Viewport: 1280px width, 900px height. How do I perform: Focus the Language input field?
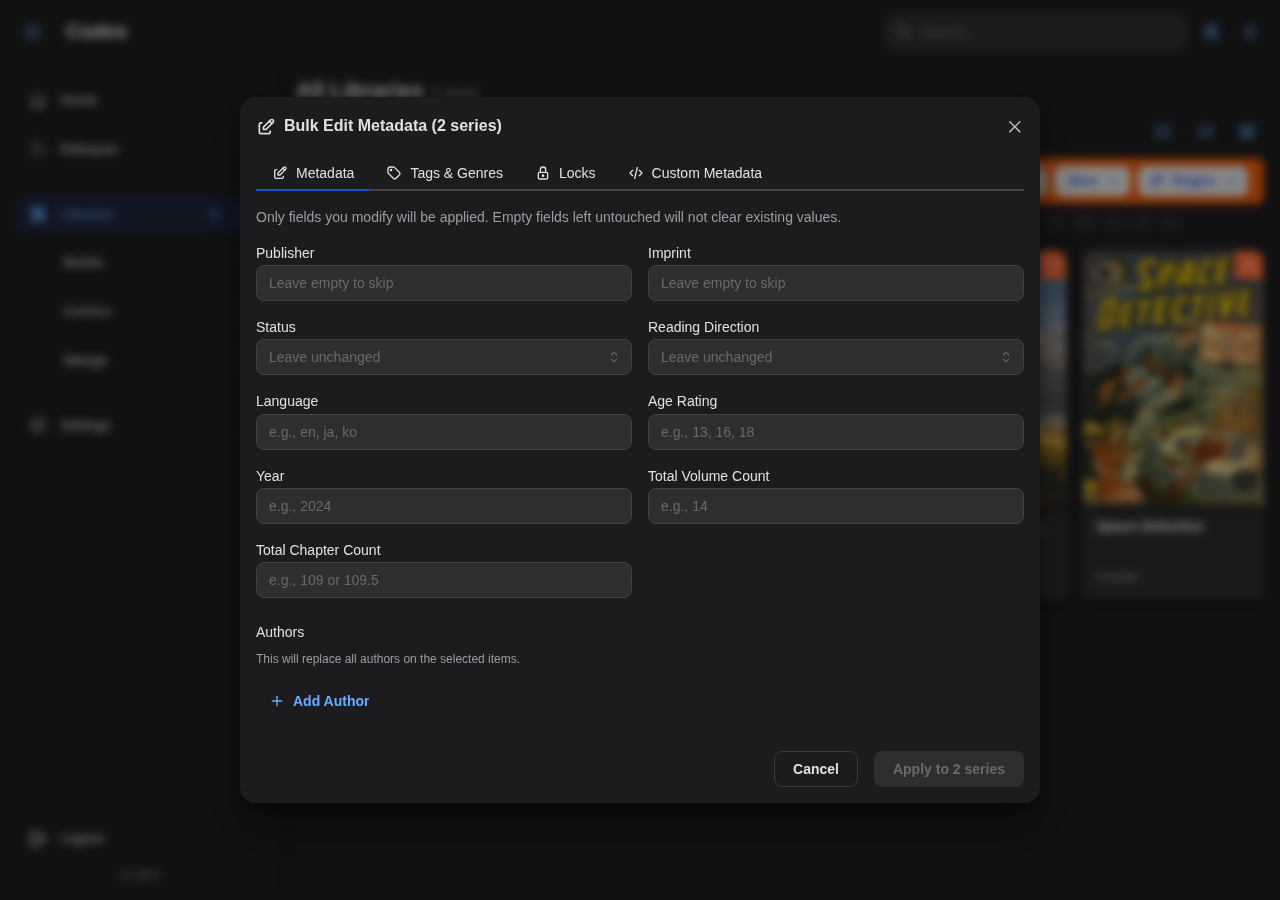pos(444,432)
